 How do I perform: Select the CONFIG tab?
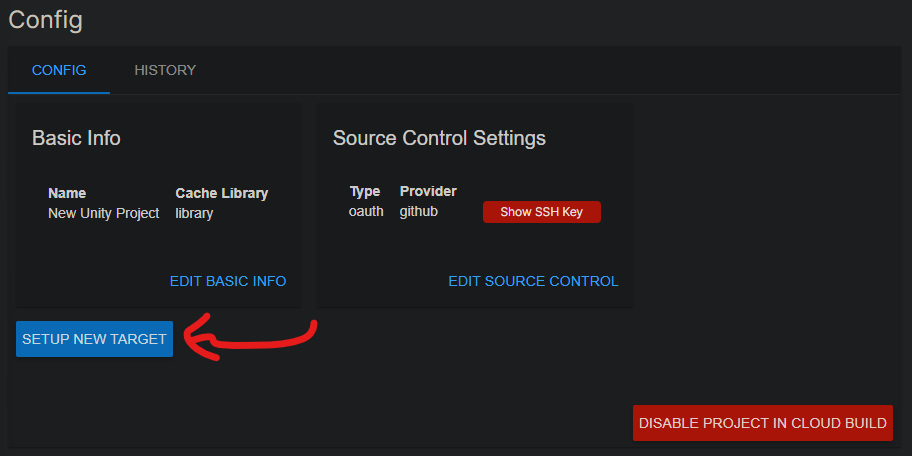point(59,70)
